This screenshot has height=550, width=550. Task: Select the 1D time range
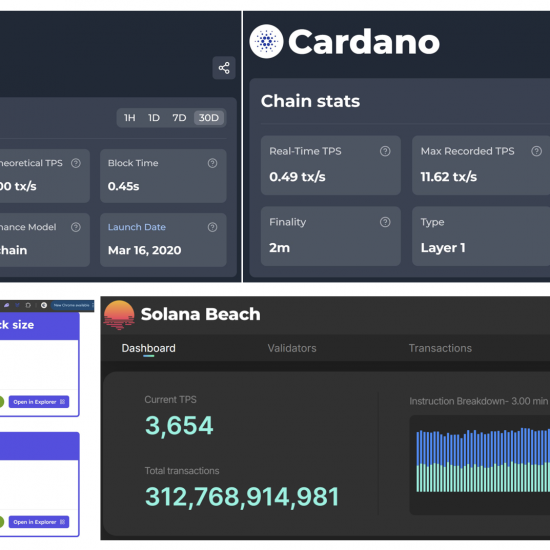click(154, 118)
